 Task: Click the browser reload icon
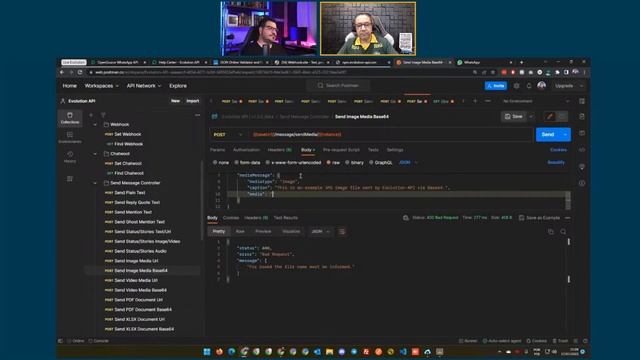pyautogui.click(x=80, y=72)
